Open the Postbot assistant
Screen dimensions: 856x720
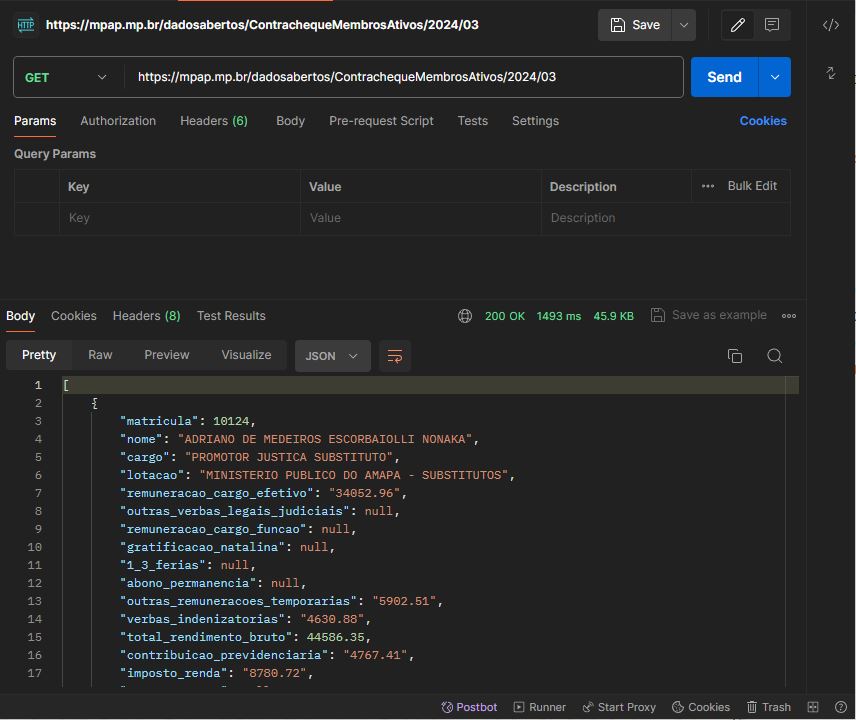[469, 707]
